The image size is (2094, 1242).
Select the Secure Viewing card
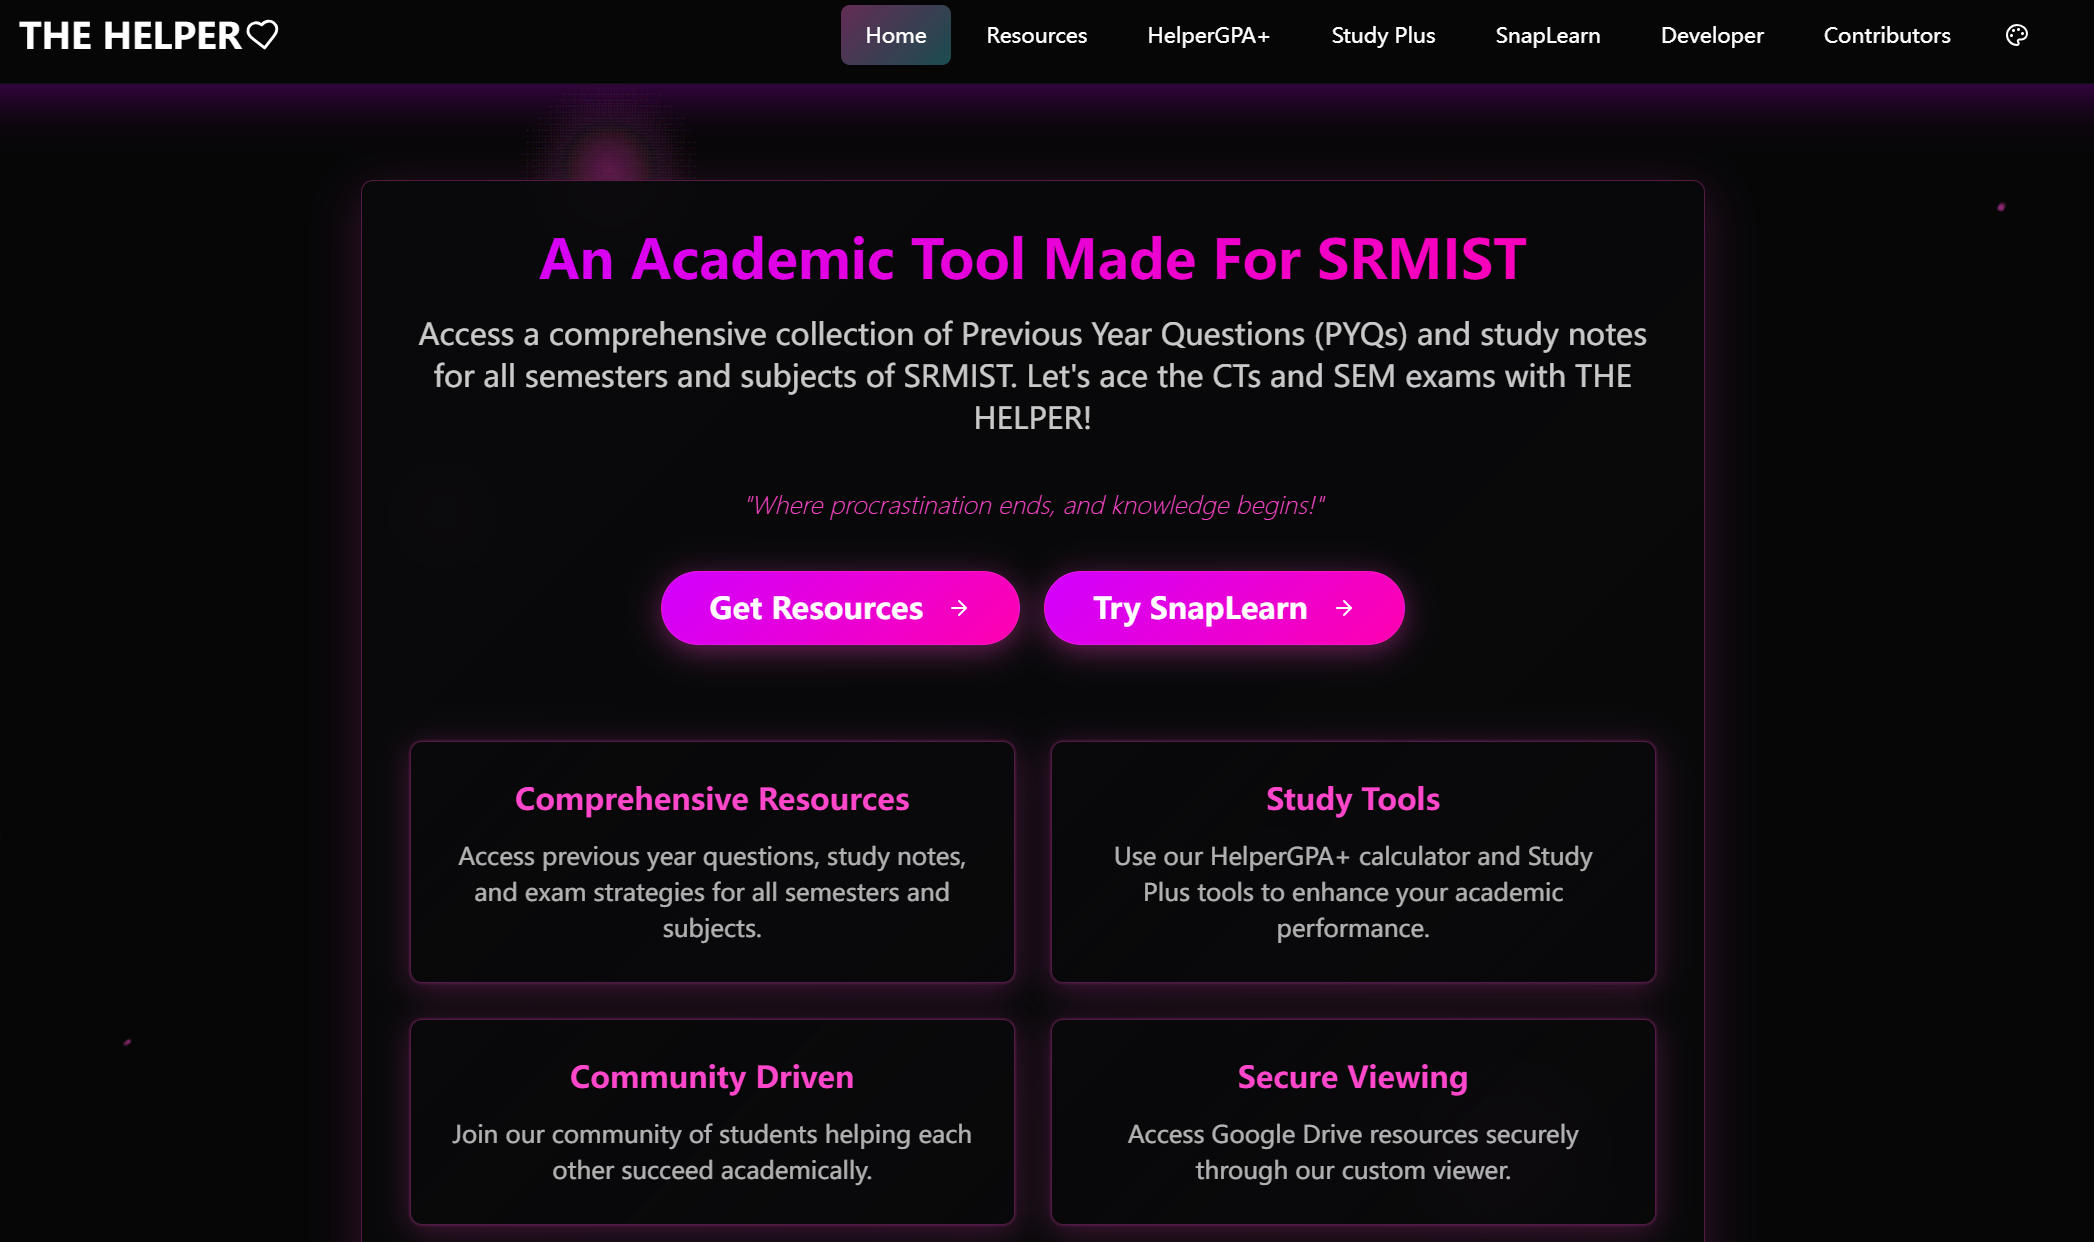click(x=1352, y=1121)
